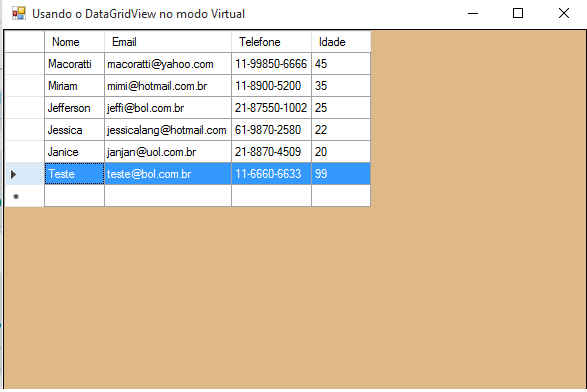Image resolution: width=587 pixels, height=392 pixels.
Task: Click the empty Nome cell in the new row
Action: [x=74, y=196]
